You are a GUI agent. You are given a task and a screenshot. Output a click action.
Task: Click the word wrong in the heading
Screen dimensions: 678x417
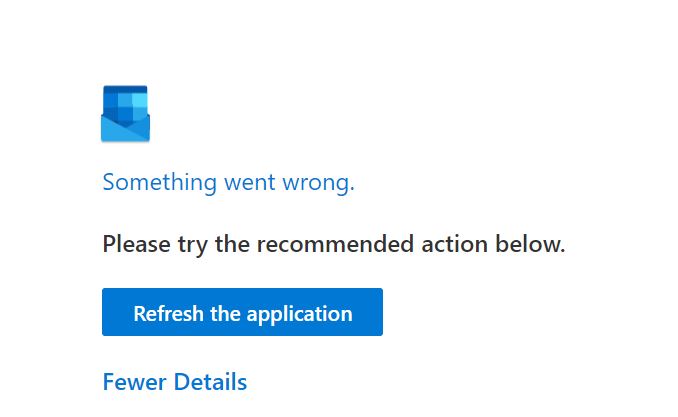click(318, 183)
